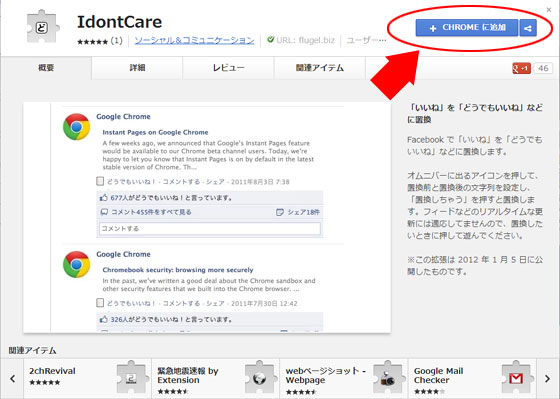Add IdontCare via the 'CHROME に追加' button
Viewport: 560px width, 399px height.
(466, 28)
